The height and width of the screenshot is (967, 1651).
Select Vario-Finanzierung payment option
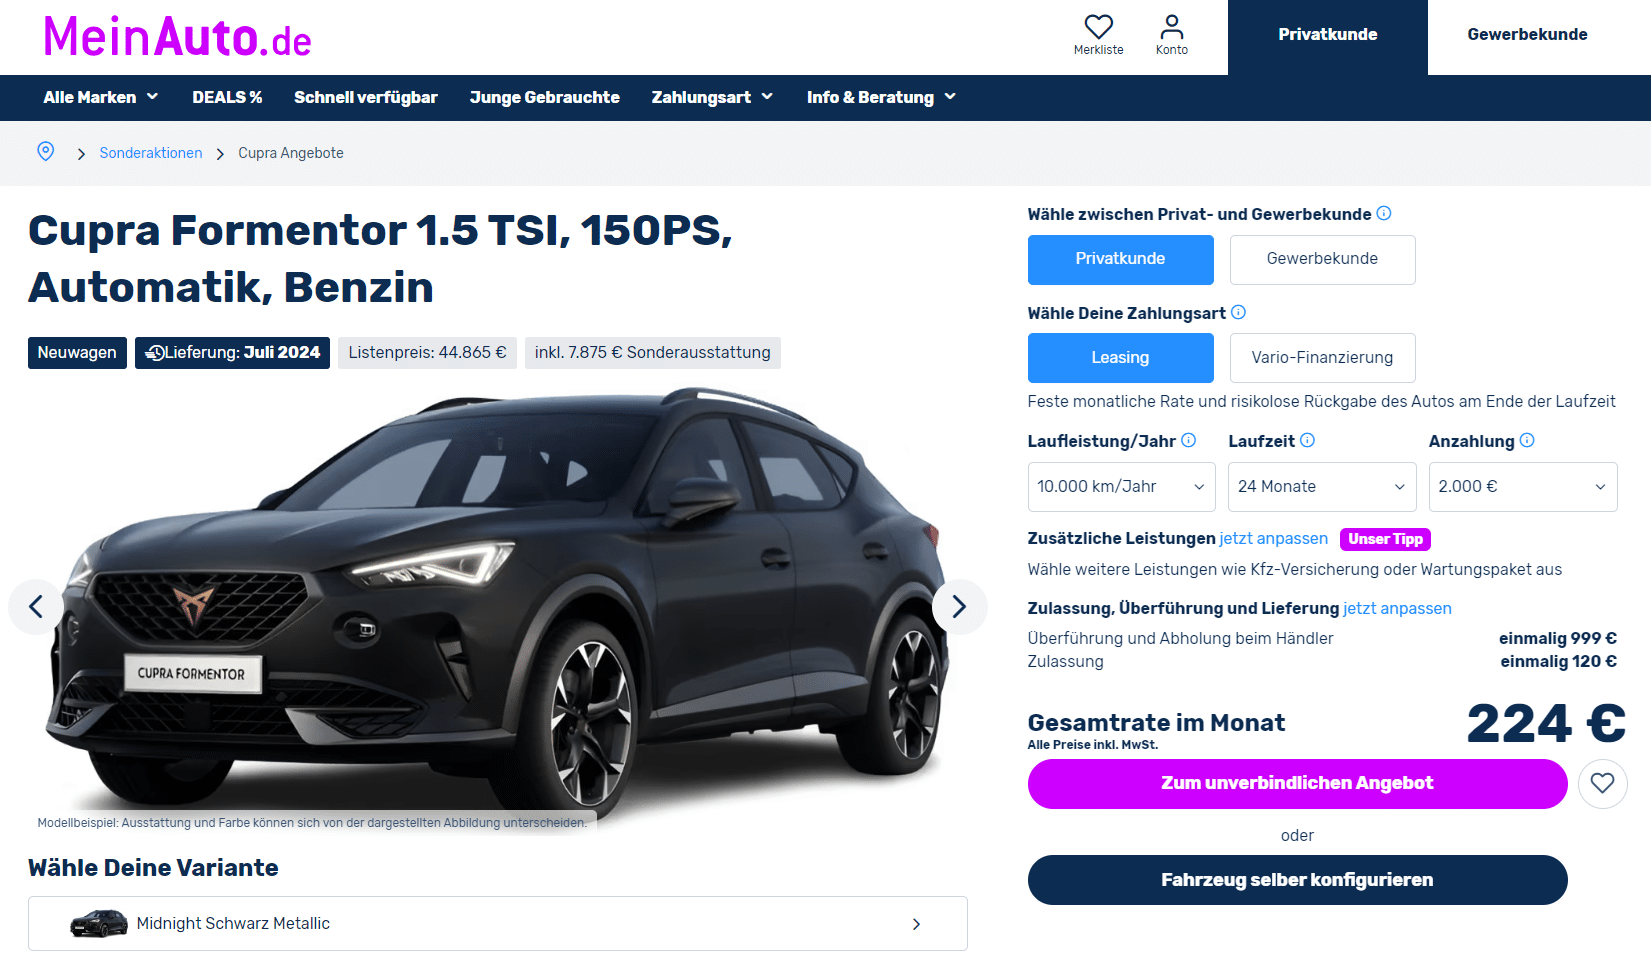pos(1322,358)
